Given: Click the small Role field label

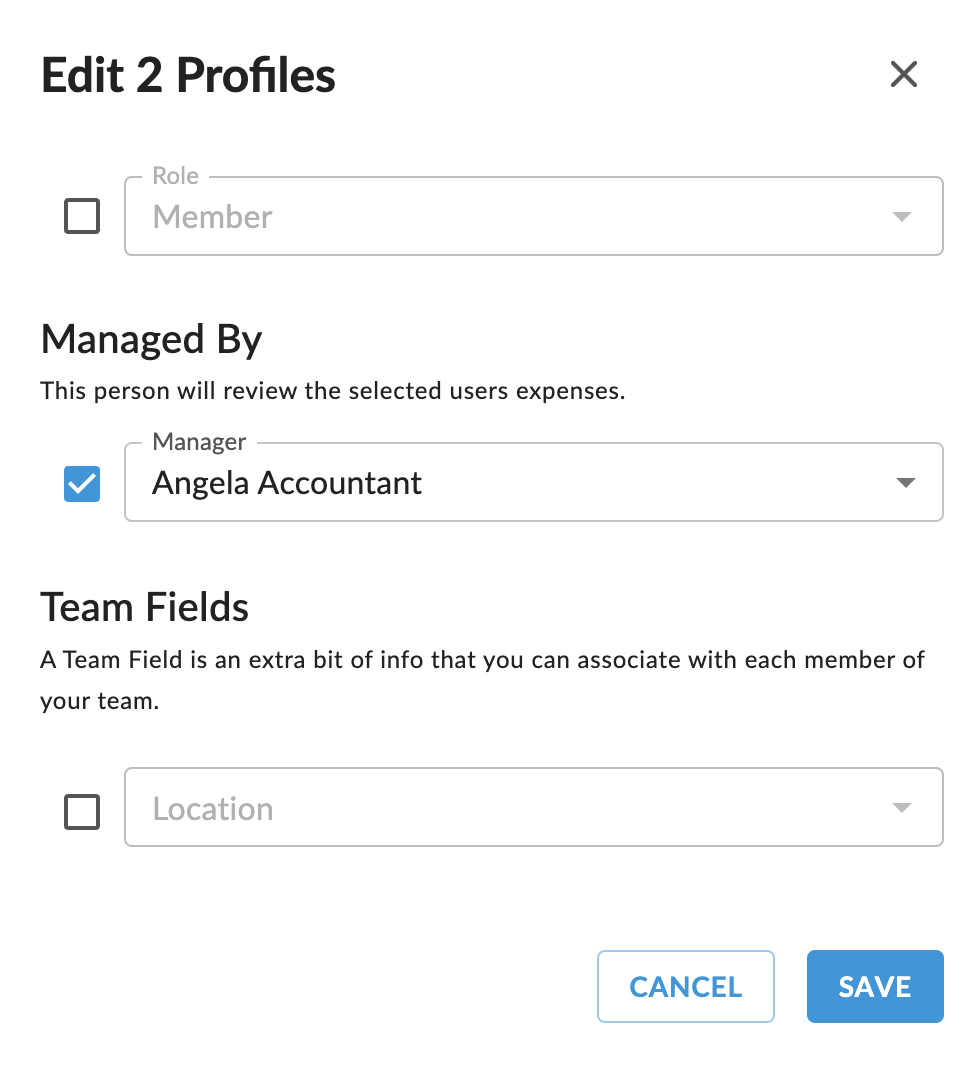Looking at the screenshot, I should 175,176.
